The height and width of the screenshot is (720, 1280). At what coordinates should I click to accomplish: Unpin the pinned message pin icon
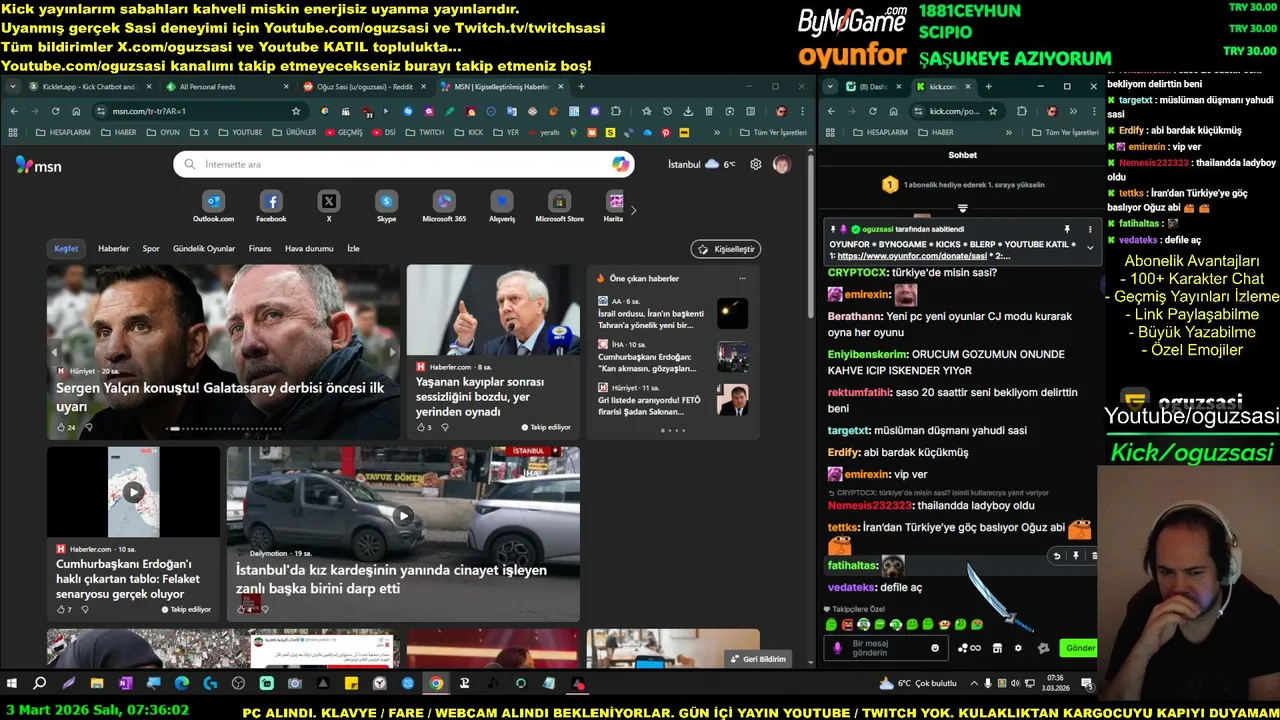[1067, 229]
